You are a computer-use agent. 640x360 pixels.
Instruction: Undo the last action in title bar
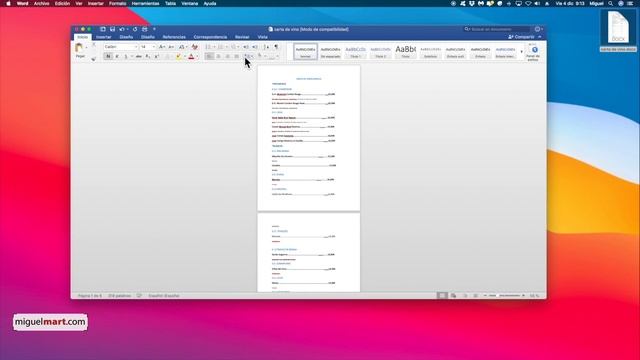(x=122, y=29)
